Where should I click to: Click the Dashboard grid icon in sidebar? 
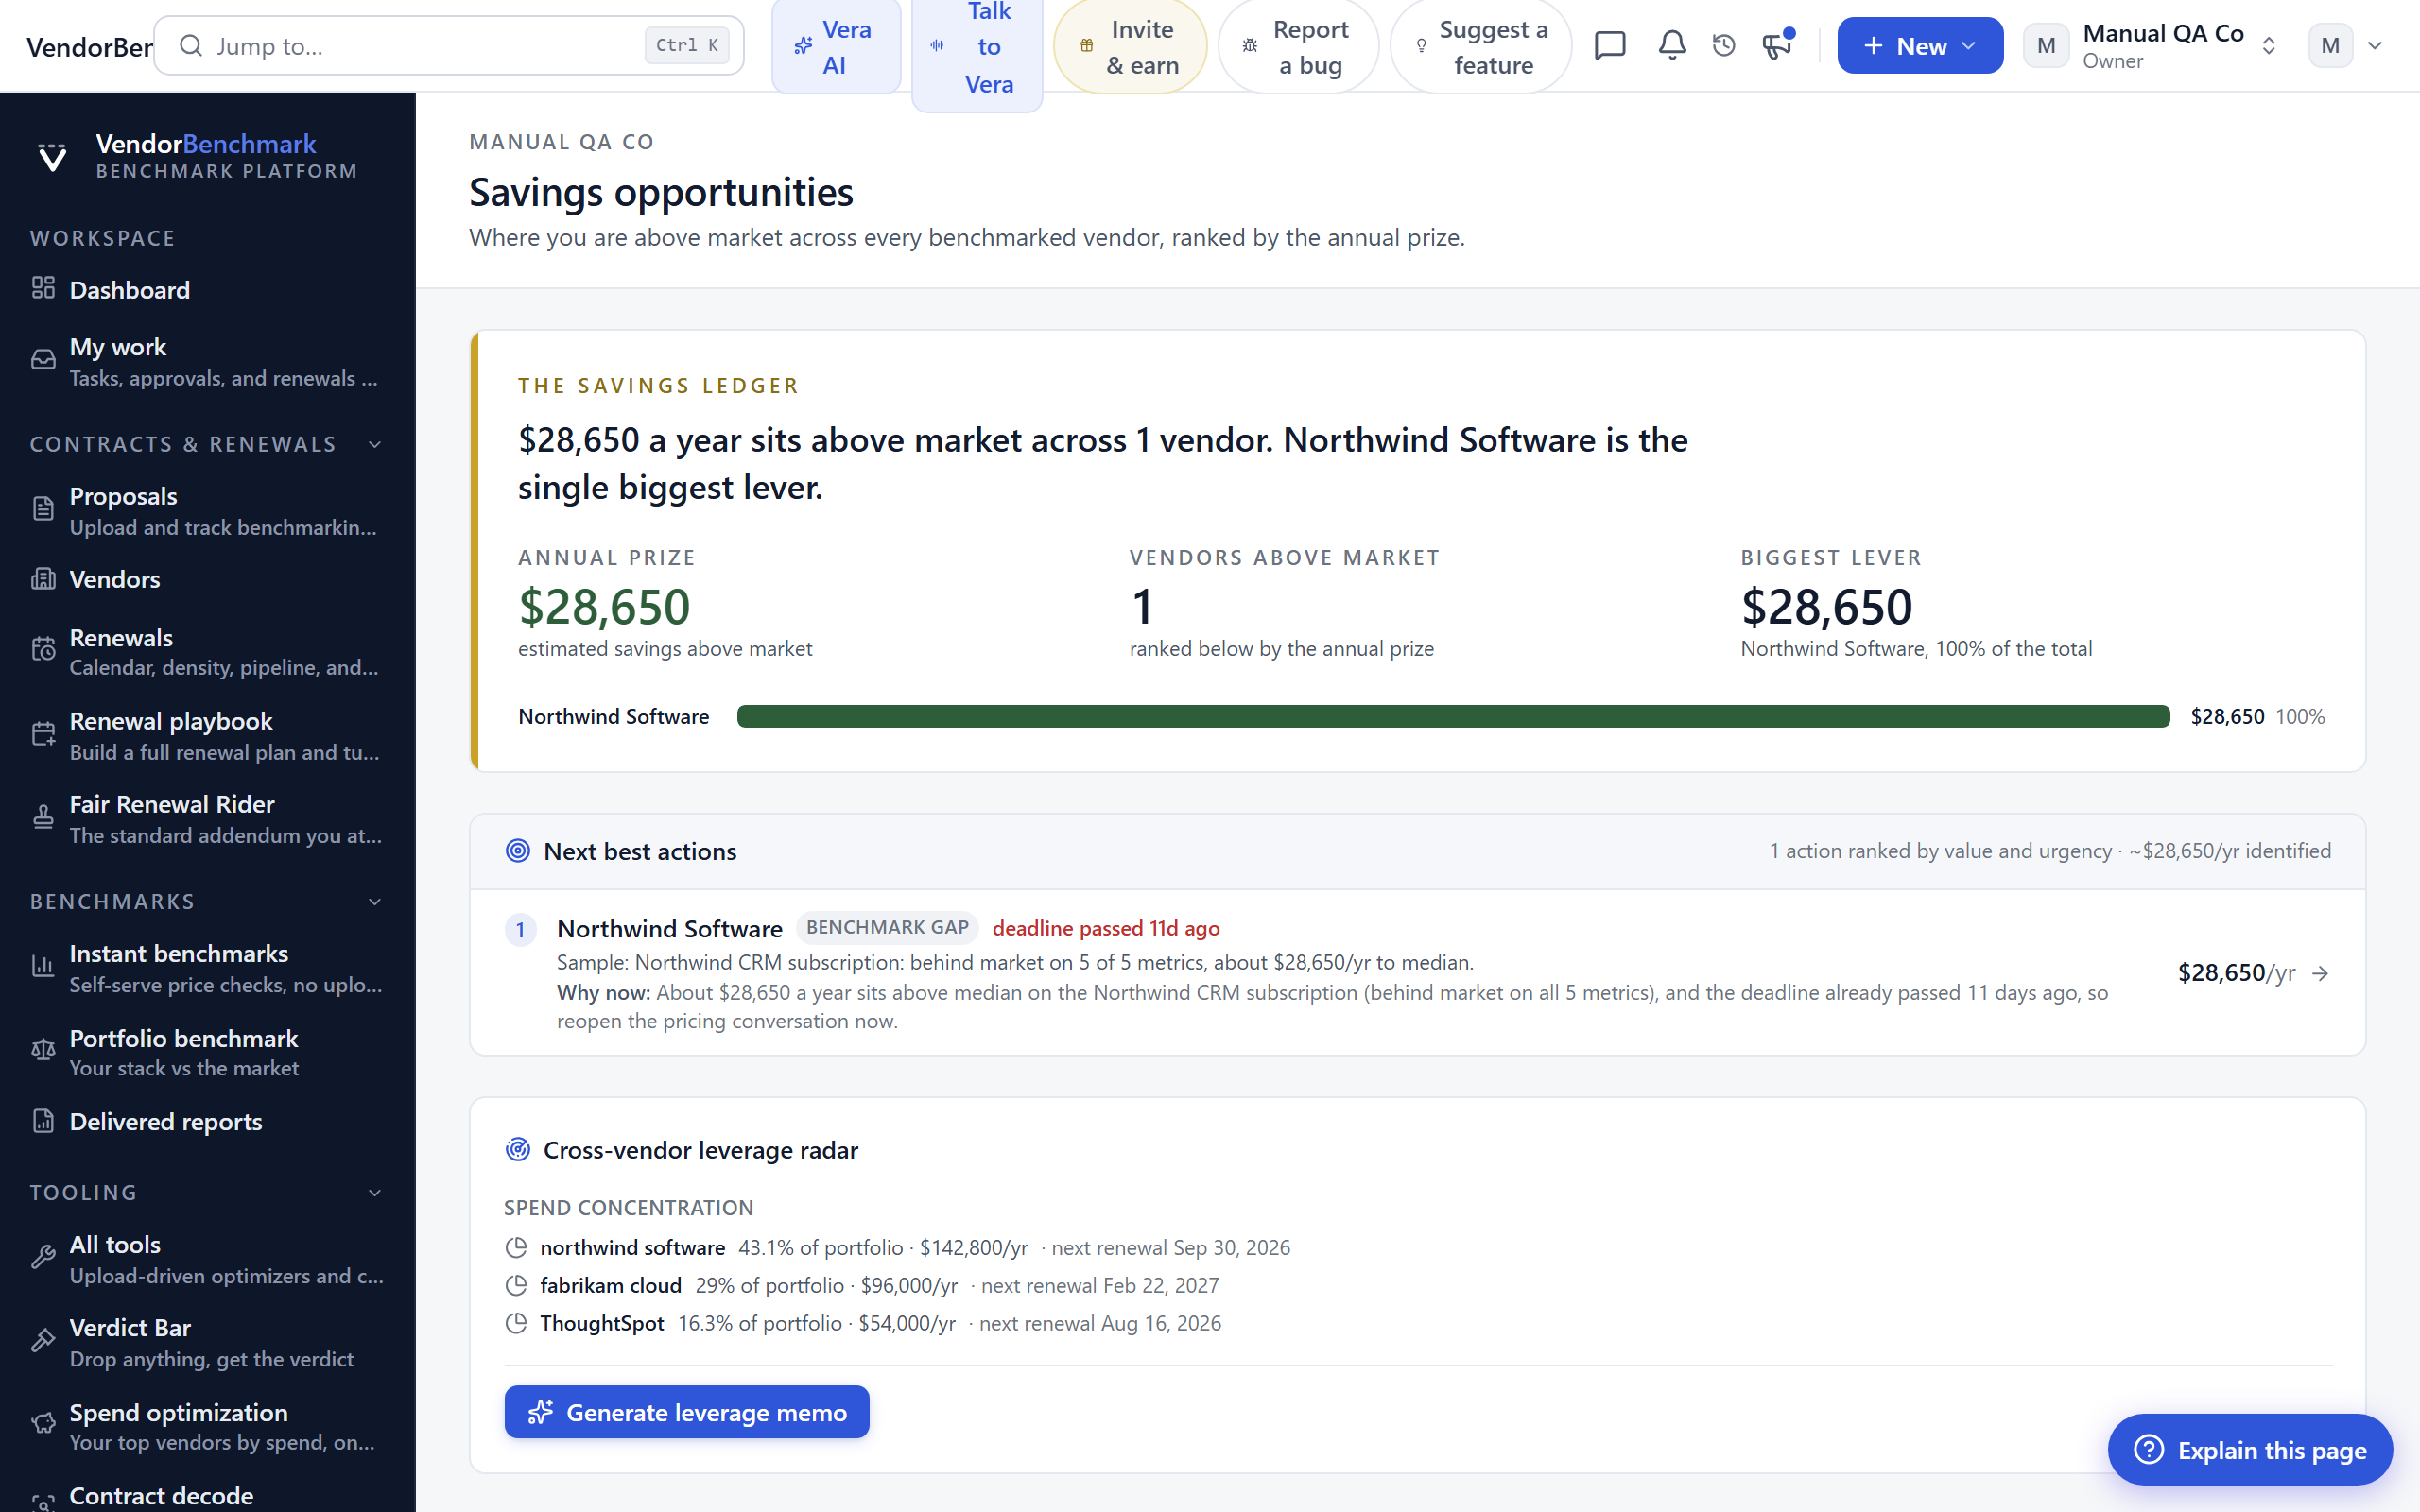(43, 289)
